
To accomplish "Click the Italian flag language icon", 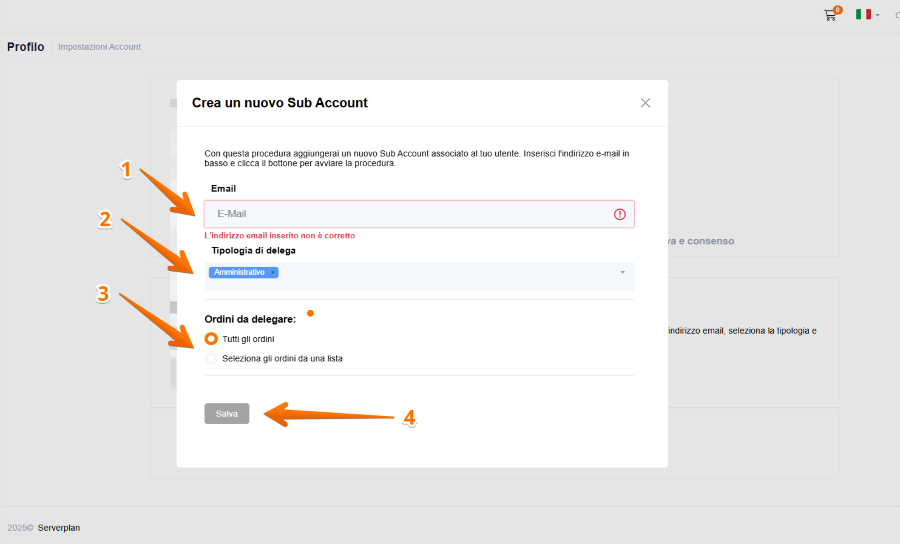I will coord(863,15).
